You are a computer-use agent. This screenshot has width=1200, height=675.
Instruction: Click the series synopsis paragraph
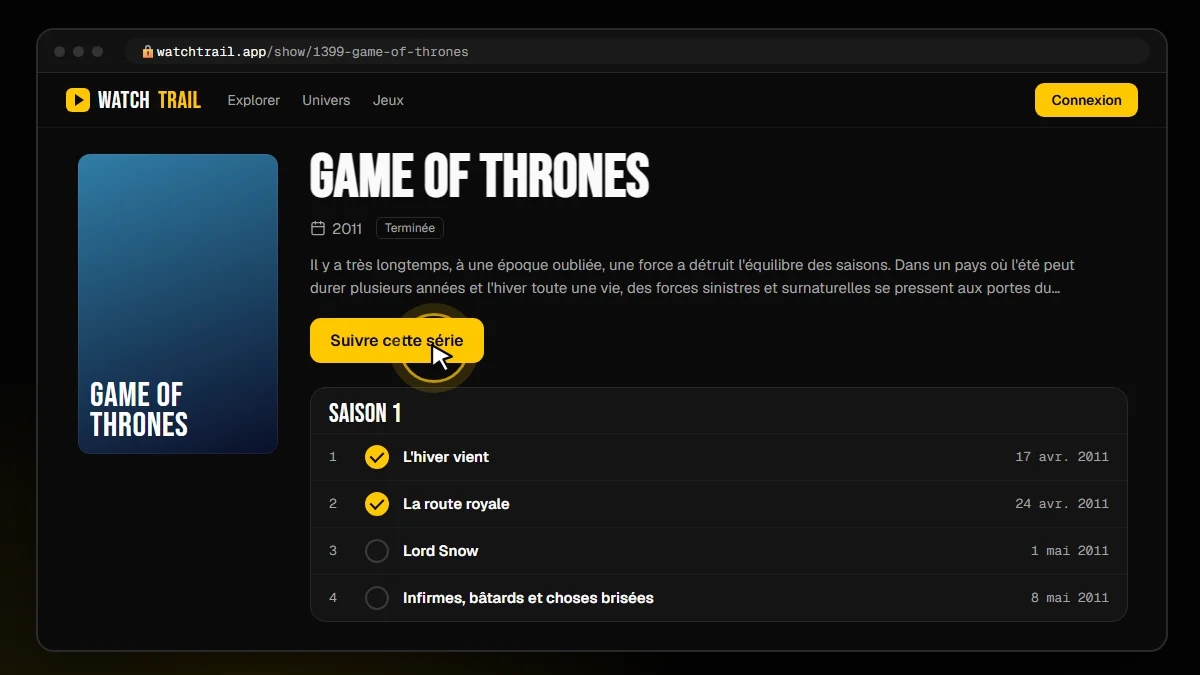tap(693, 277)
